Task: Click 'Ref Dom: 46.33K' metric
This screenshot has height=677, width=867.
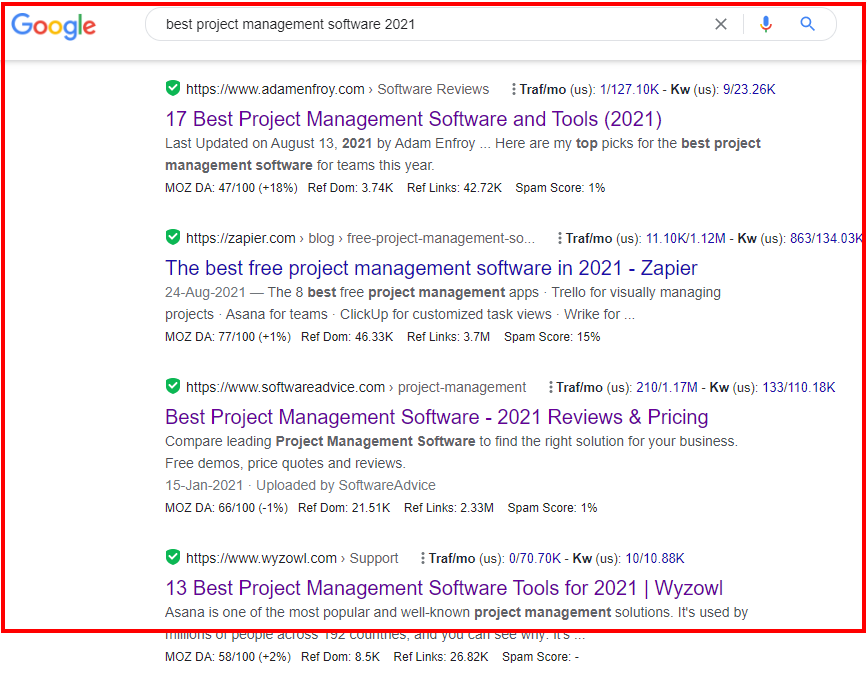Action: click(x=347, y=336)
